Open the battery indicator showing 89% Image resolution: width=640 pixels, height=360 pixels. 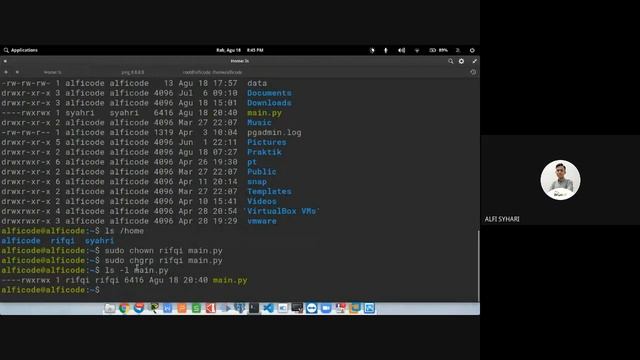438,50
